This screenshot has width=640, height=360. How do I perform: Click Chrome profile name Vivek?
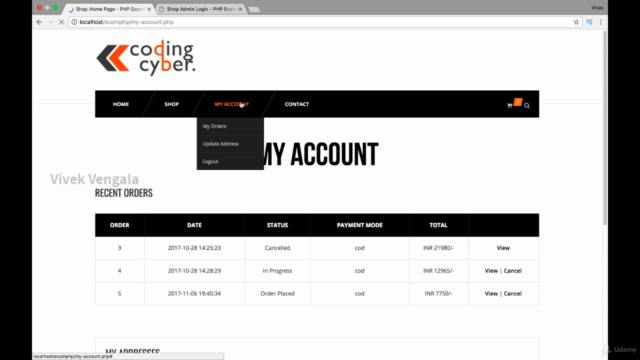597,8
